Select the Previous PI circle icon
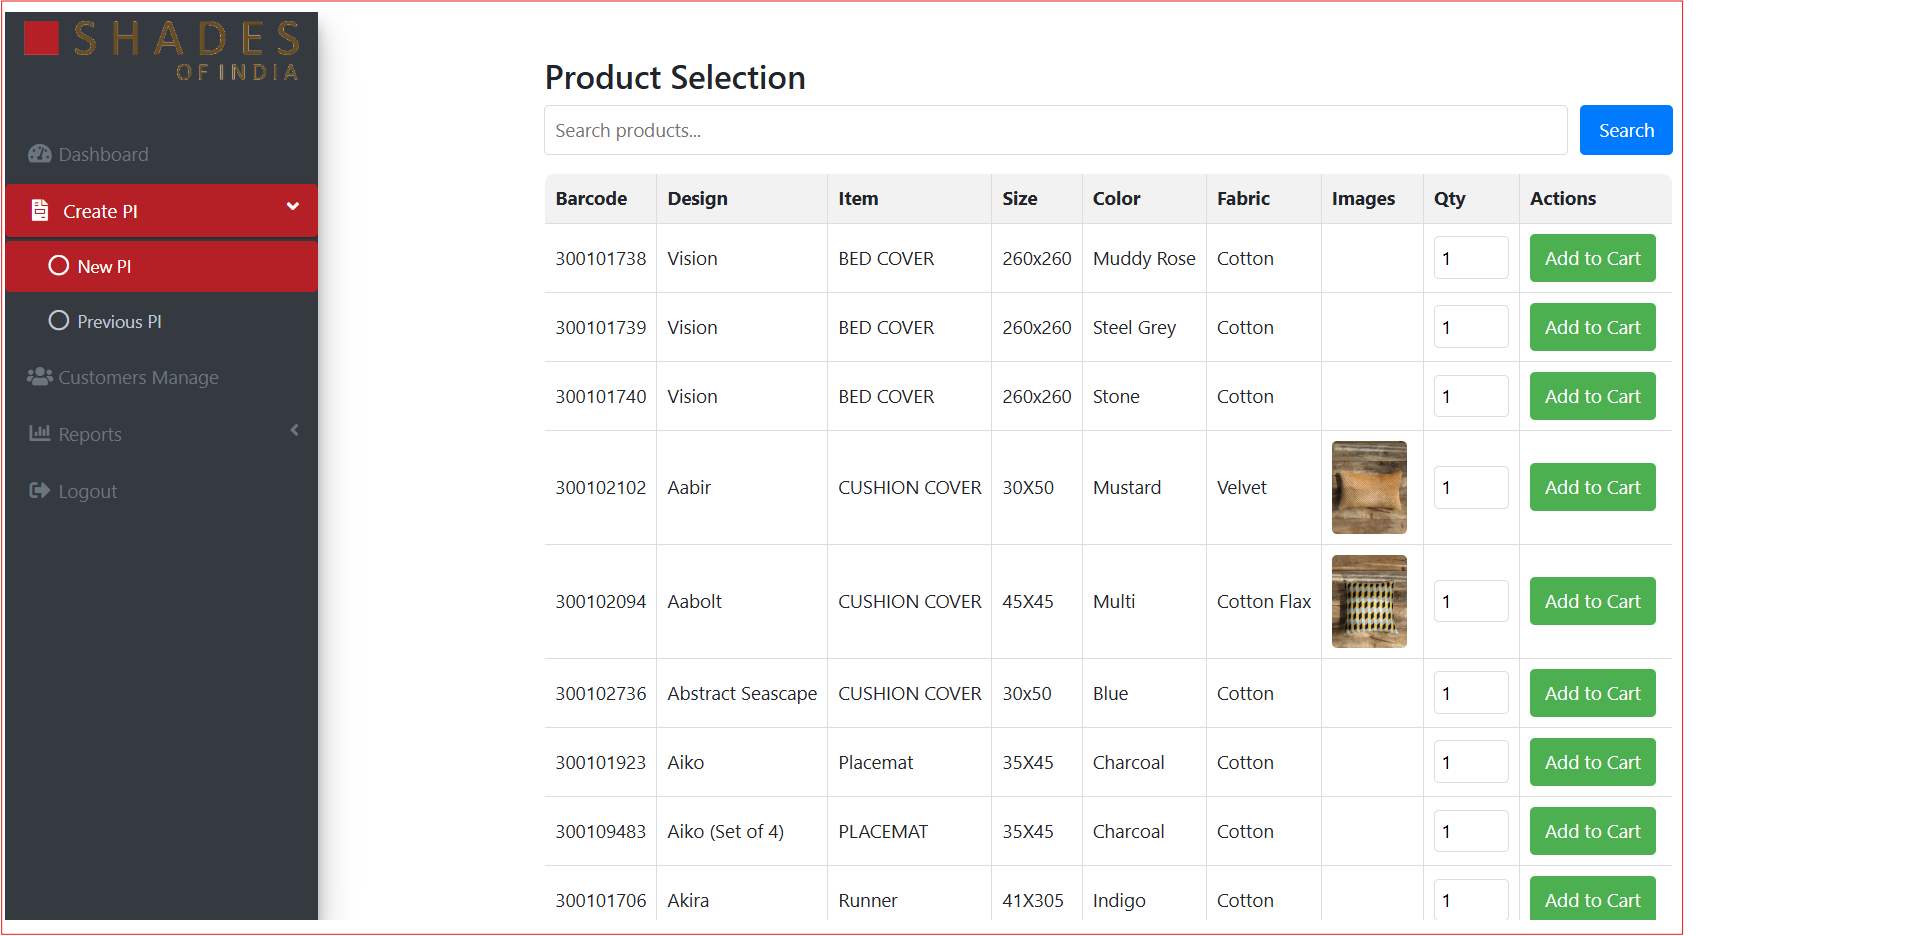 [59, 321]
